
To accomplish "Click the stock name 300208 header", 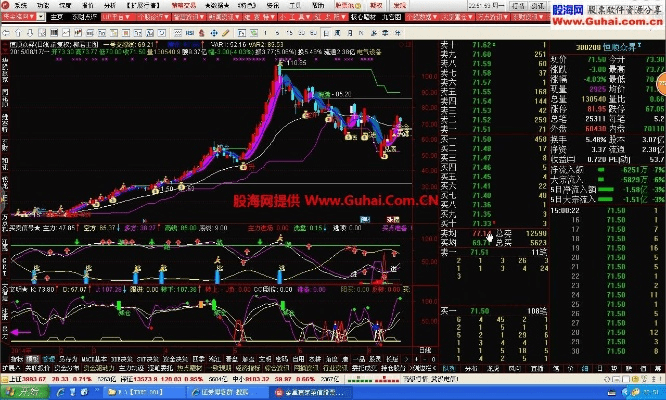I will pos(608,47).
